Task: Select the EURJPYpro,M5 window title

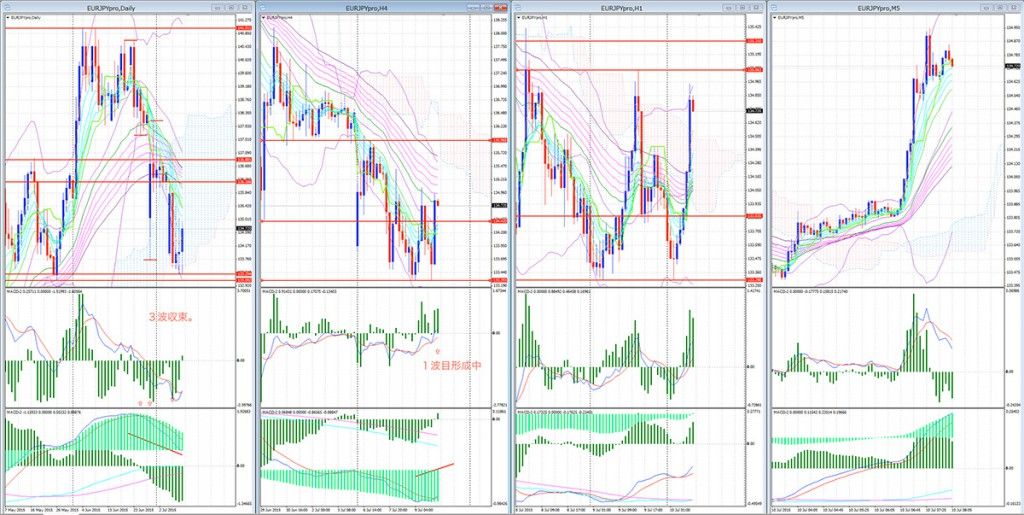Action: 878,8
